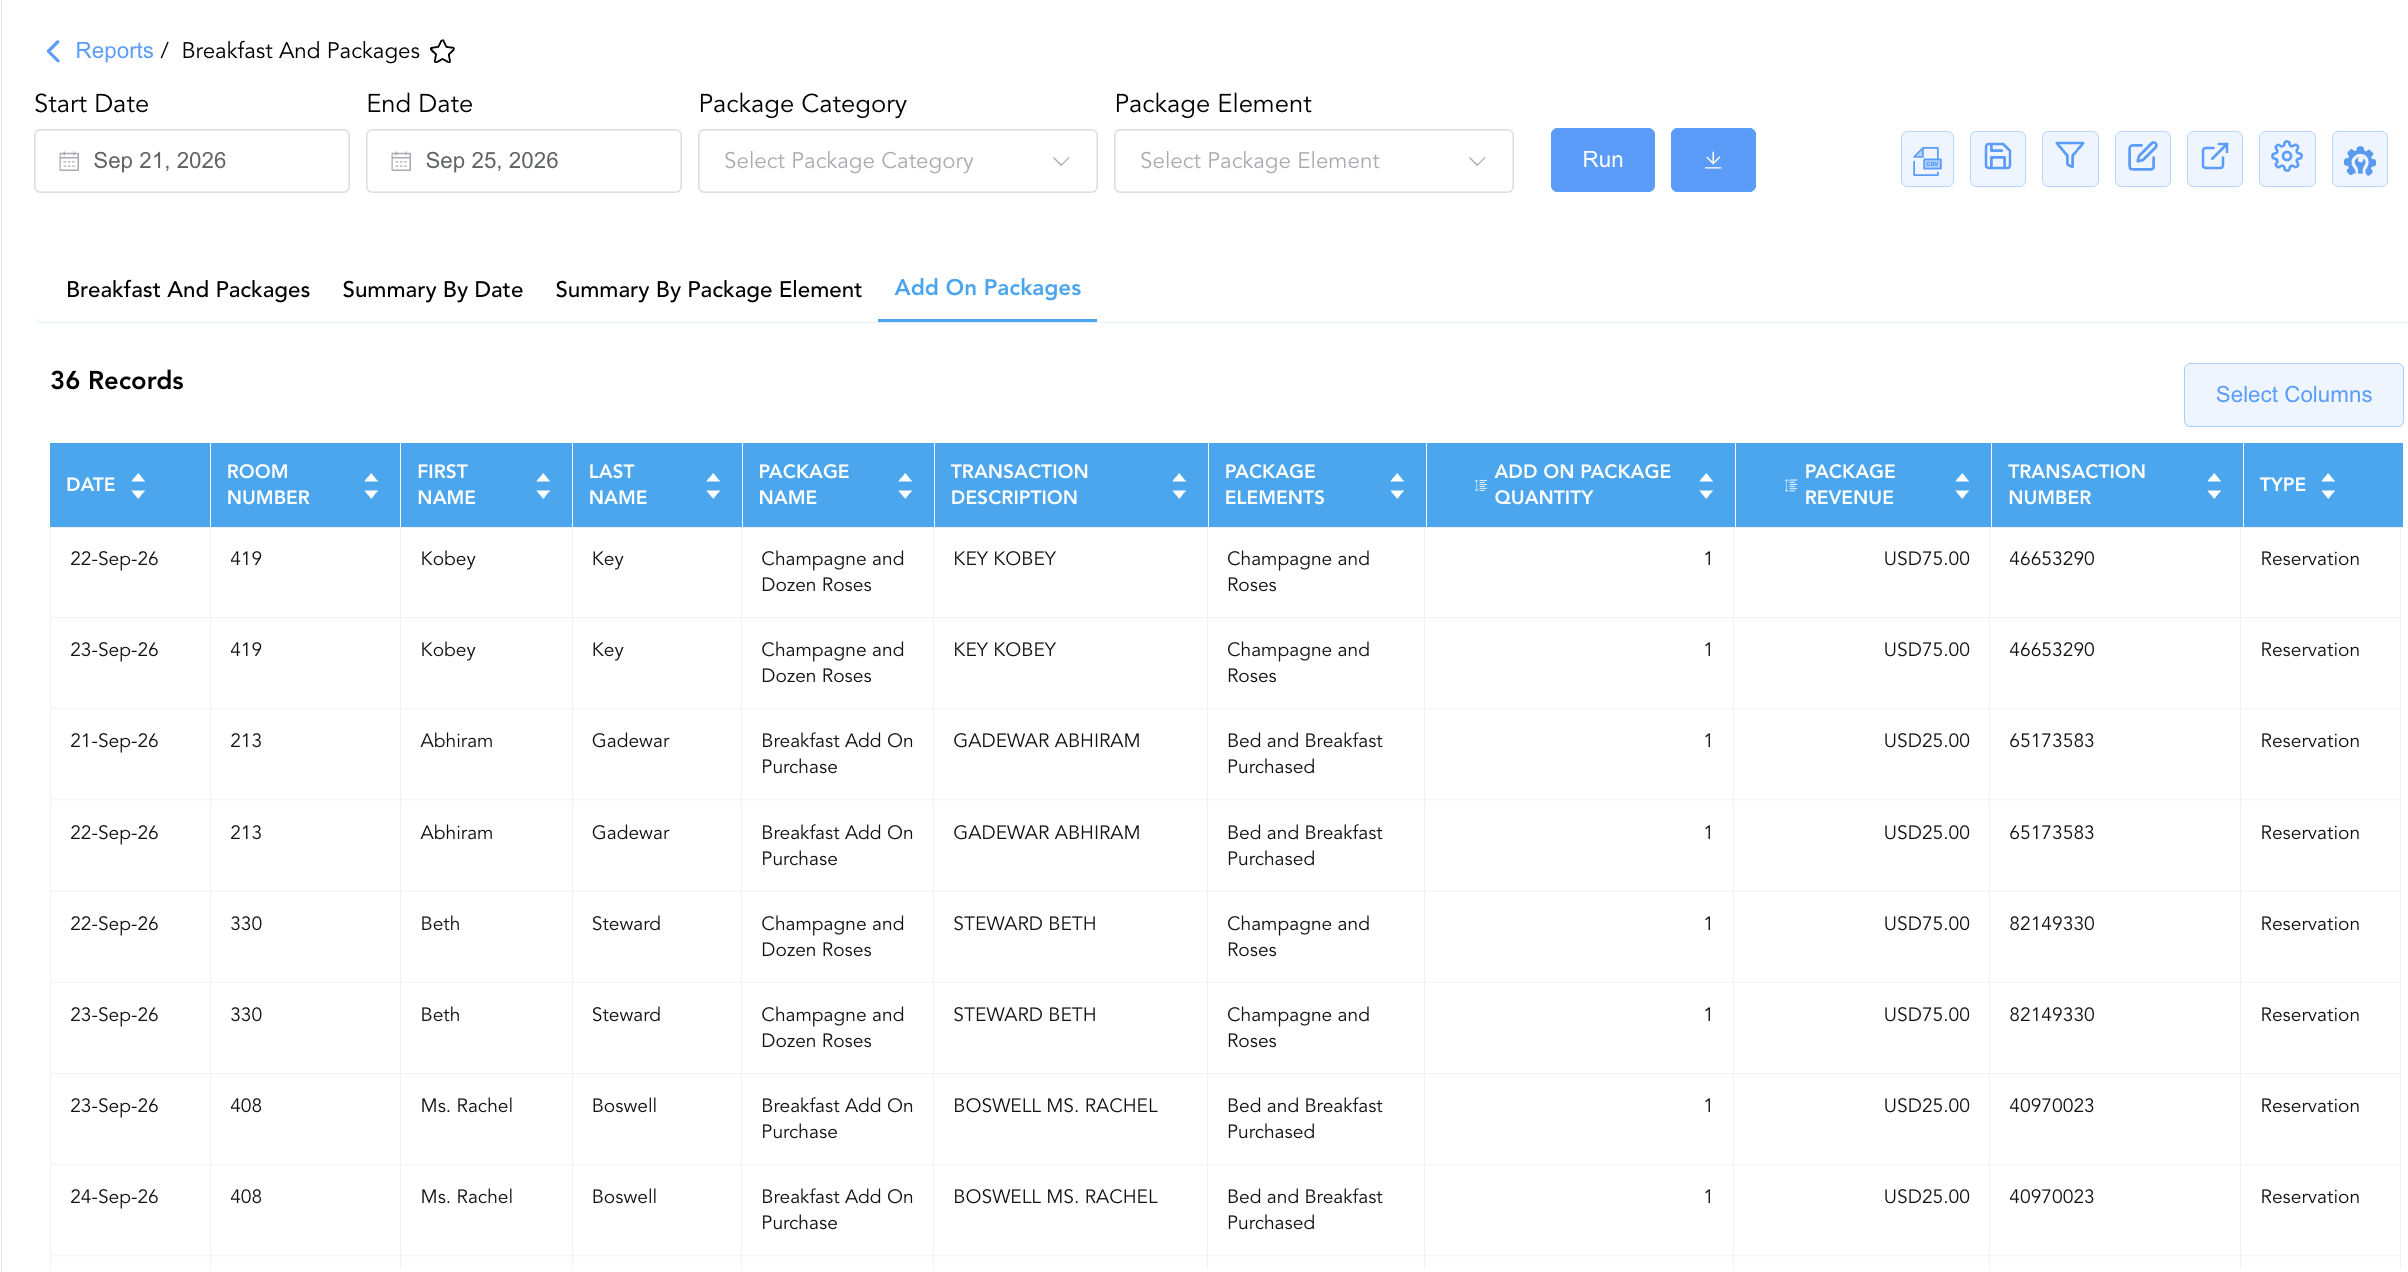The height and width of the screenshot is (1272, 2408).
Task: Click the Start Date field Sep 21, 2026
Action: click(x=192, y=161)
